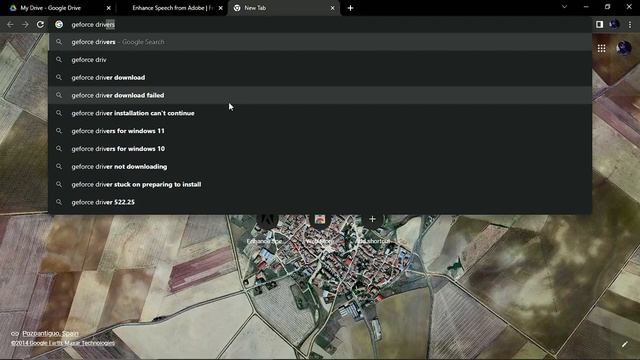640x360 pixels.
Task: Open the Google apps grid
Action: (602, 49)
